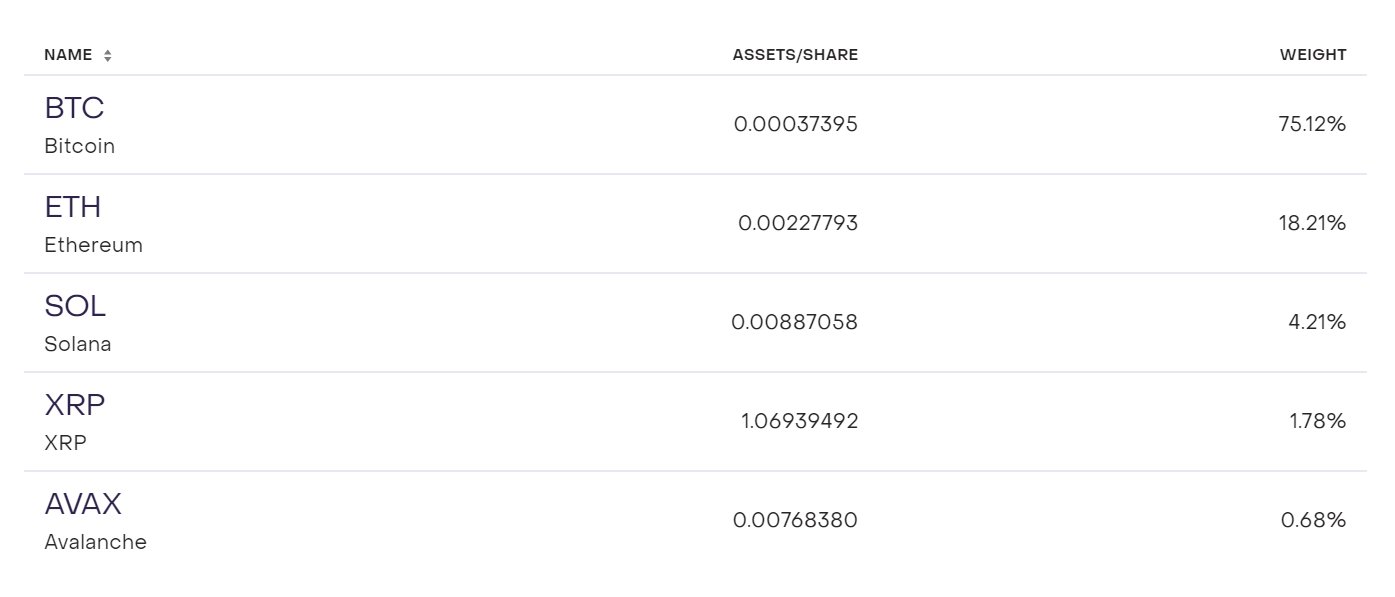Viewport: 1395px width, 597px height.
Task: Click the Bitcoin name label
Action: [79, 146]
